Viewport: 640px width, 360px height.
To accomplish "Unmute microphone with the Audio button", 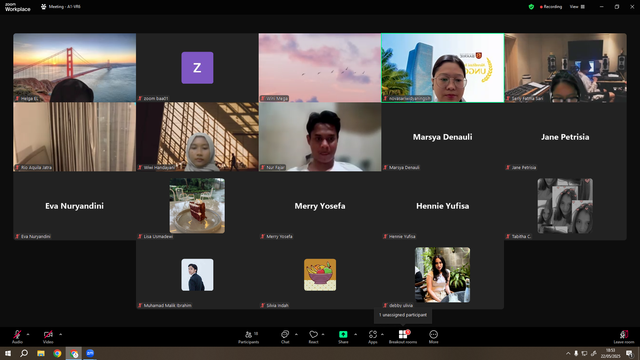I will pyautogui.click(x=17, y=336).
